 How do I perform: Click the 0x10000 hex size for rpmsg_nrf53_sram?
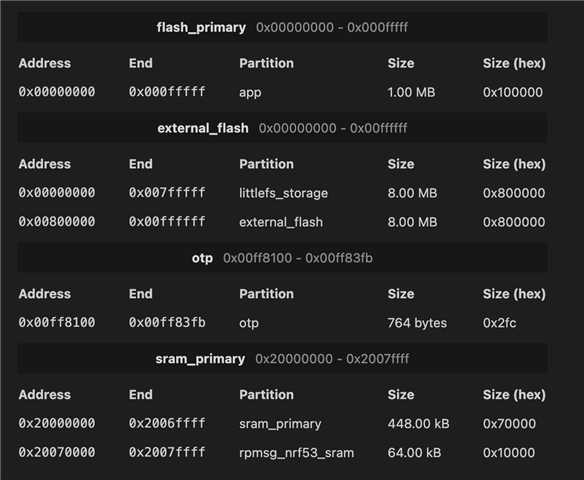point(509,453)
